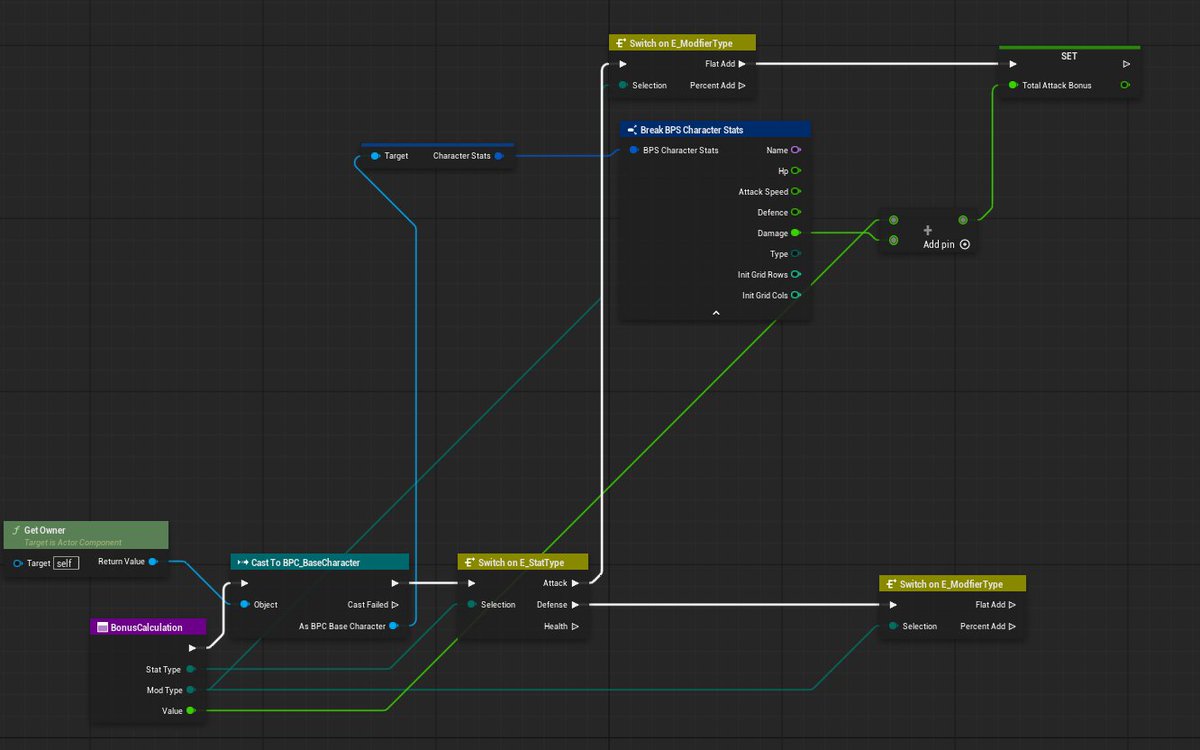
Task: Click the Init Grid Rows output pin
Action: [796, 274]
